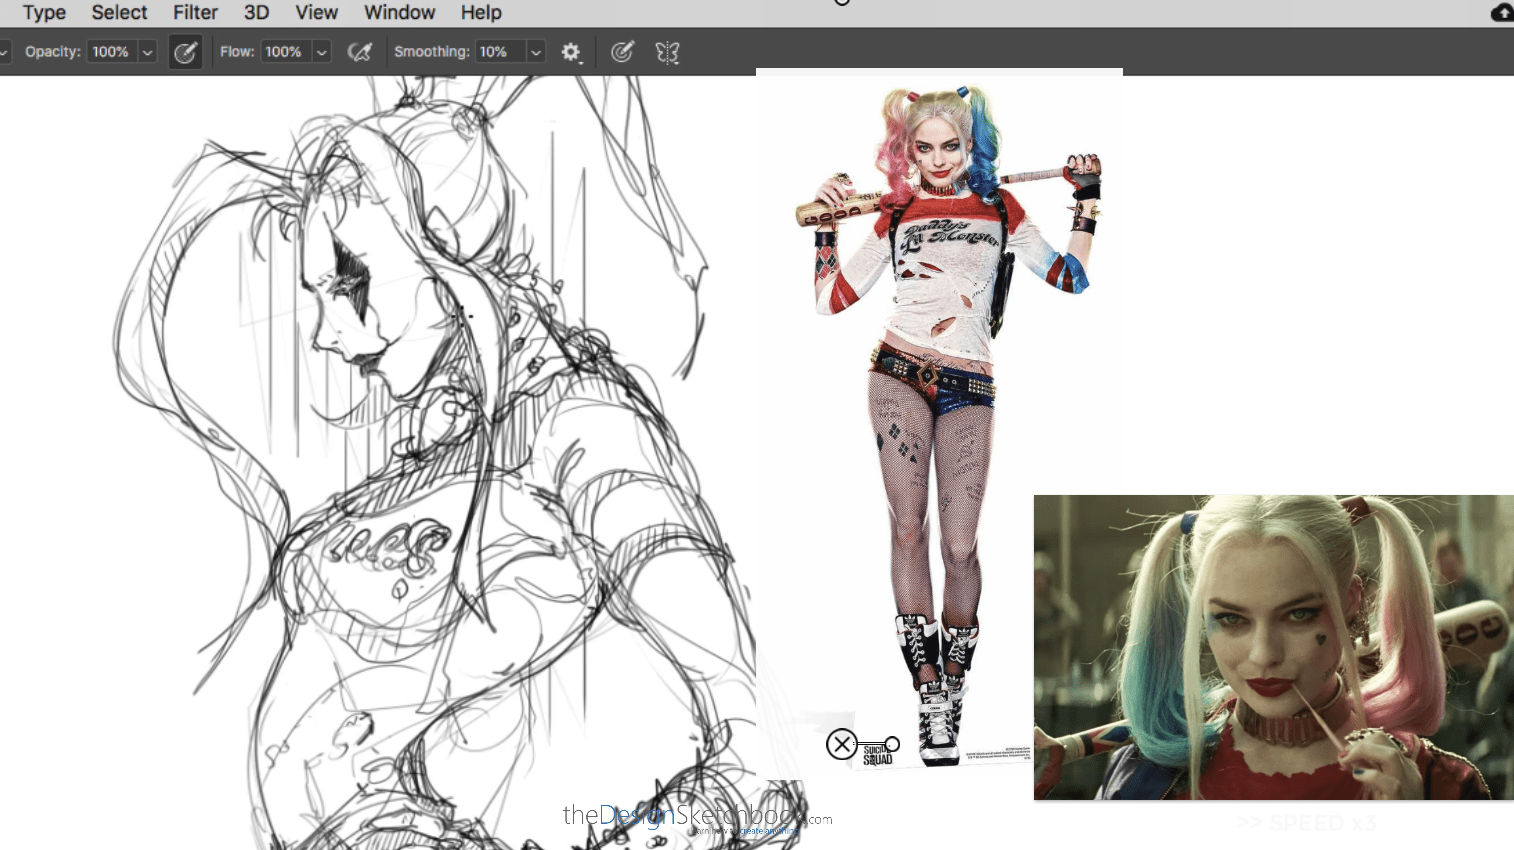1514x850 pixels.
Task: Click the Opacity value field
Action: [112, 52]
